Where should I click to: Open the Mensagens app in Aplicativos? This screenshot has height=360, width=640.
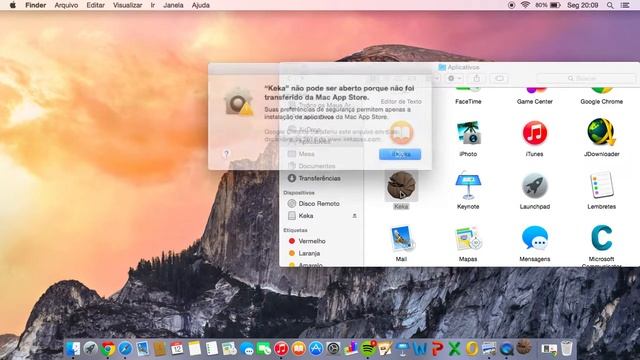point(535,238)
